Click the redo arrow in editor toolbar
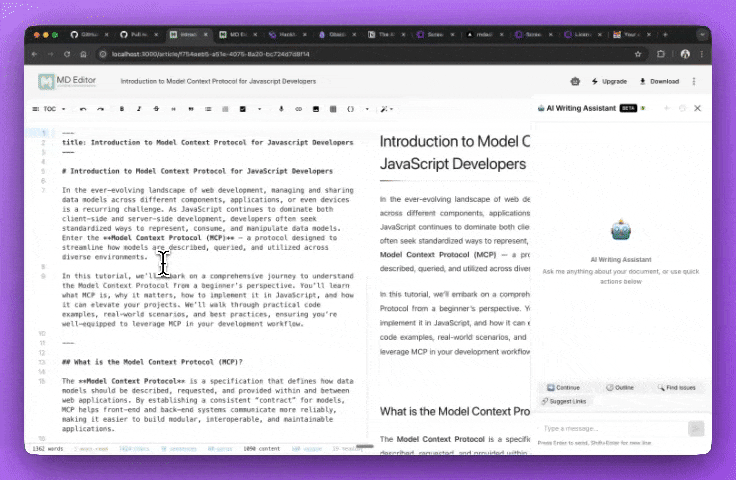Image resolution: width=736 pixels, height=480 pixels. click(100, 108)
